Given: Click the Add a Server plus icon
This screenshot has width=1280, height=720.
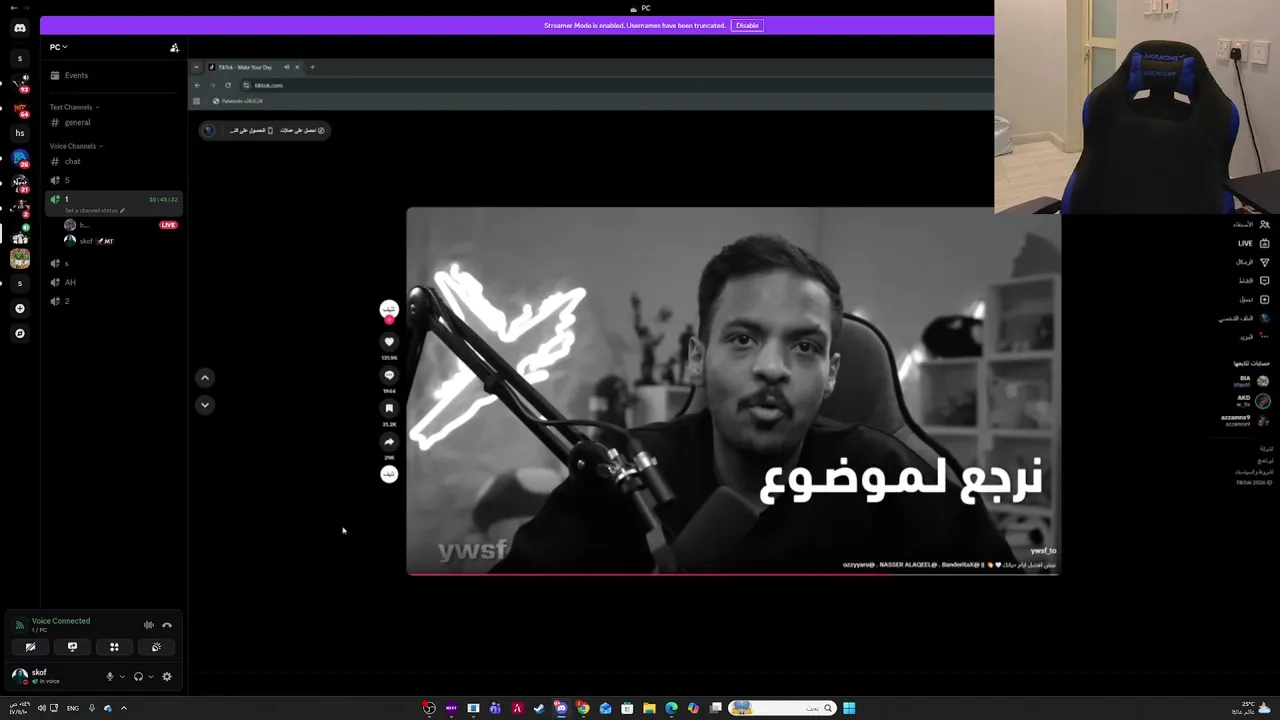Looking at the screenshot, I should [19, 308].
